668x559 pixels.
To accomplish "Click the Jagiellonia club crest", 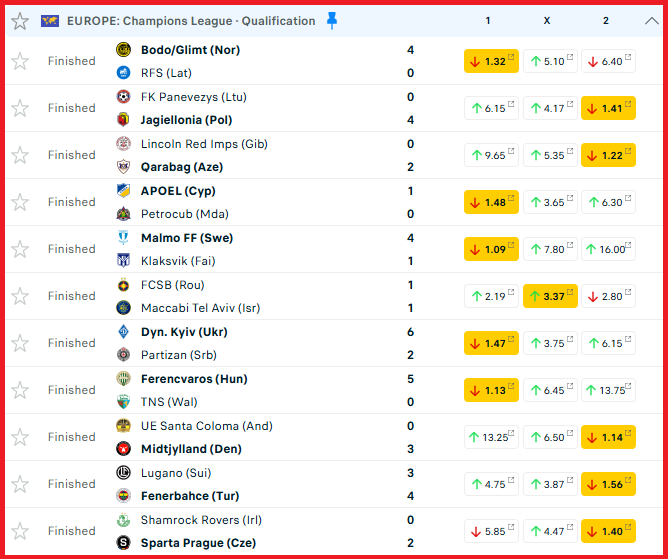I will click(x=123, y=120).
